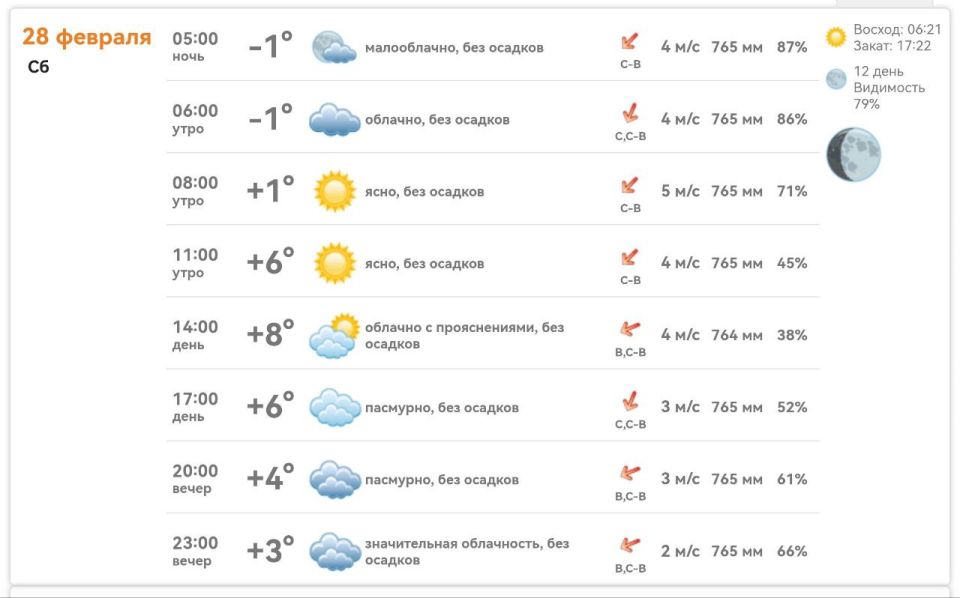The width and height of the screenshot is (960, 598).
Task: Click the "28 февраля" date heading
Action: (87, 38)
